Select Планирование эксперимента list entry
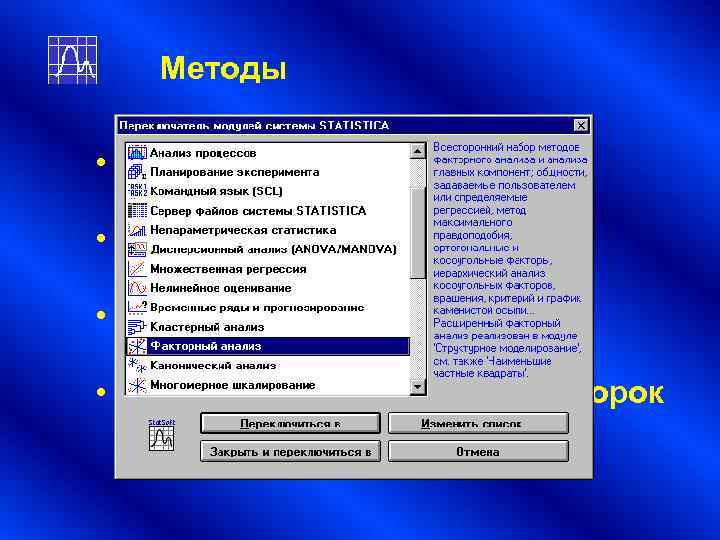720x540 pixels. (x=268, y=172)
